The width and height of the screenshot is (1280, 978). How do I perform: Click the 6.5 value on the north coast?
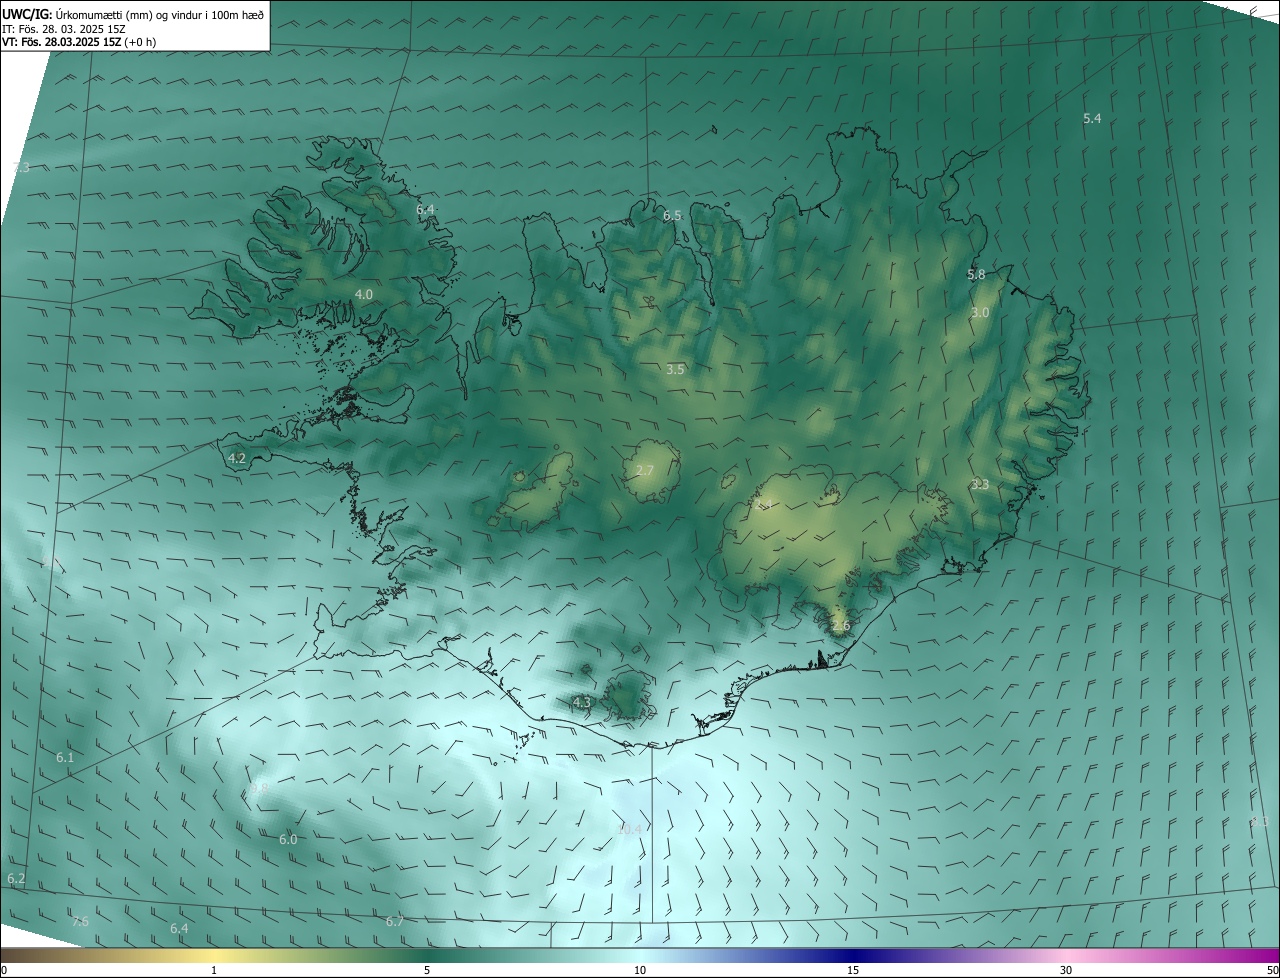(x=672, y=216)
